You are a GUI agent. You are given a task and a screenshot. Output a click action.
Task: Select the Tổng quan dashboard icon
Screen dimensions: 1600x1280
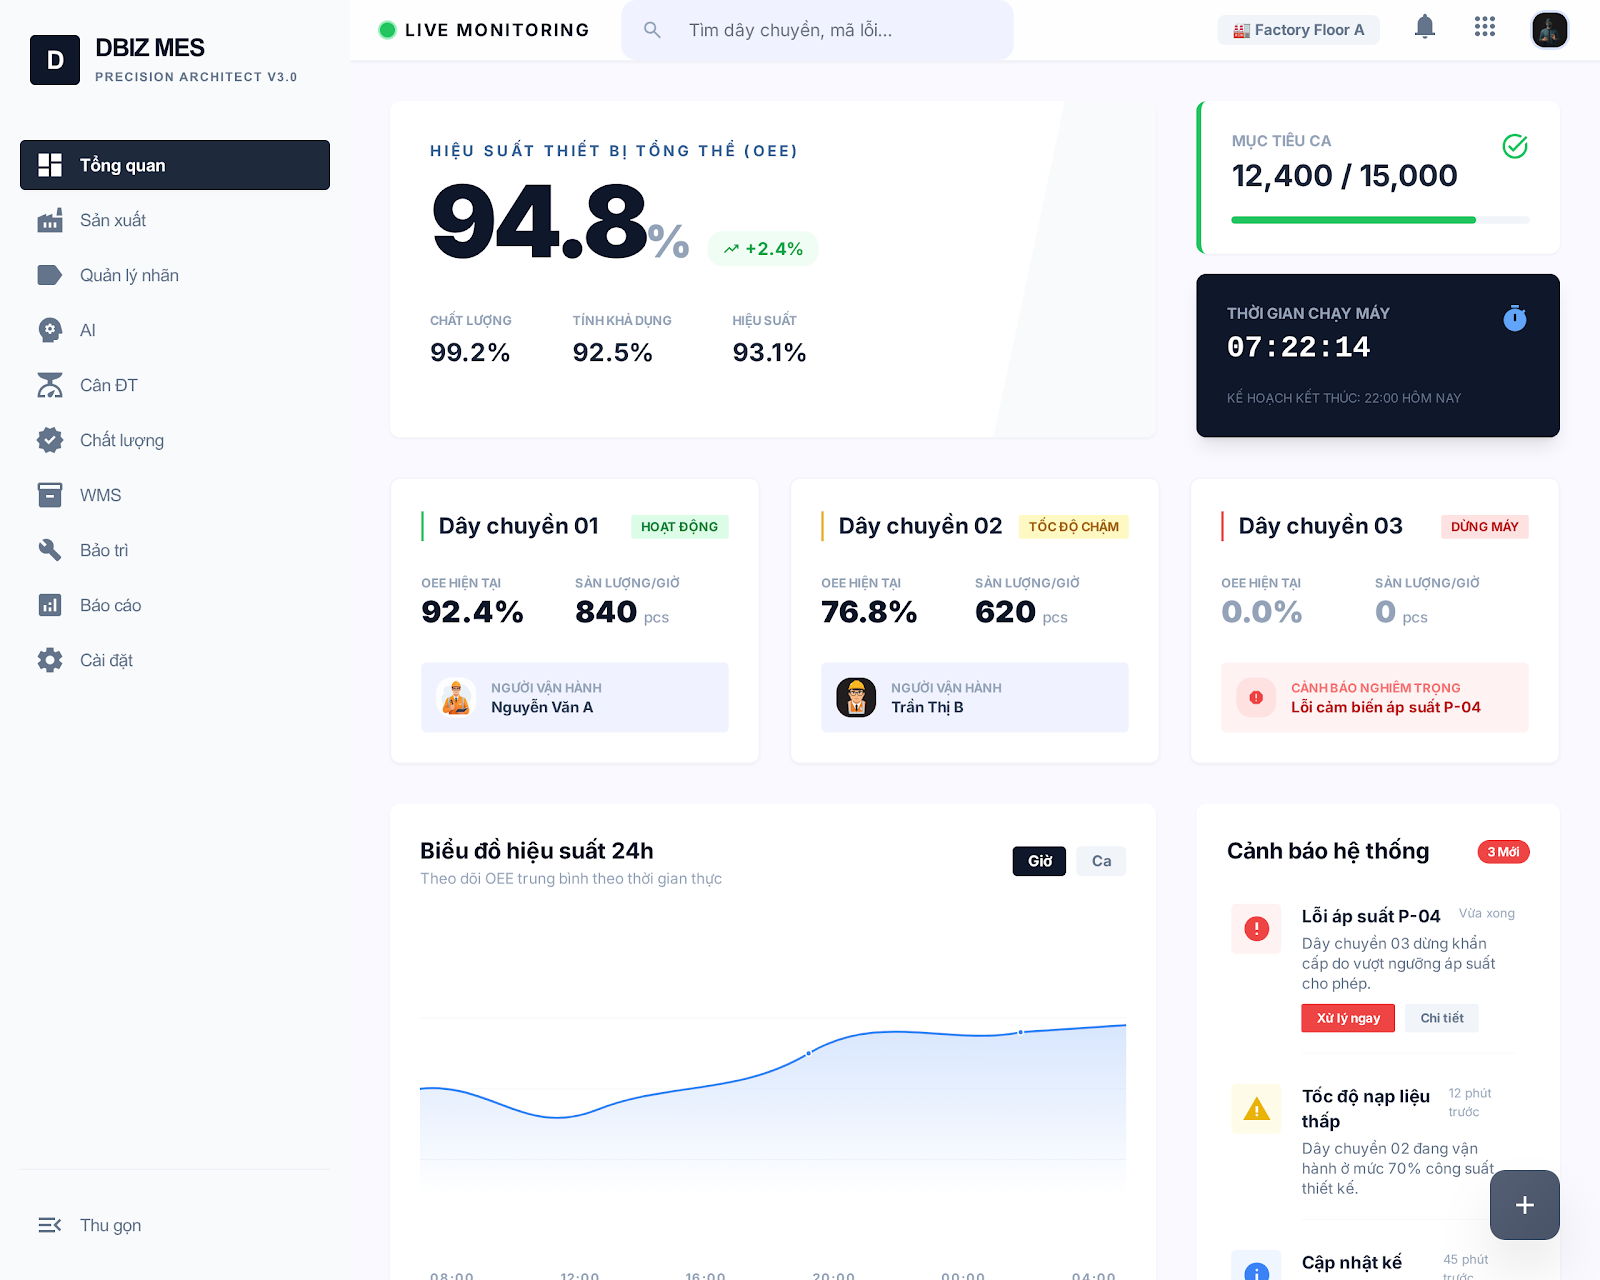coord(50,165)
